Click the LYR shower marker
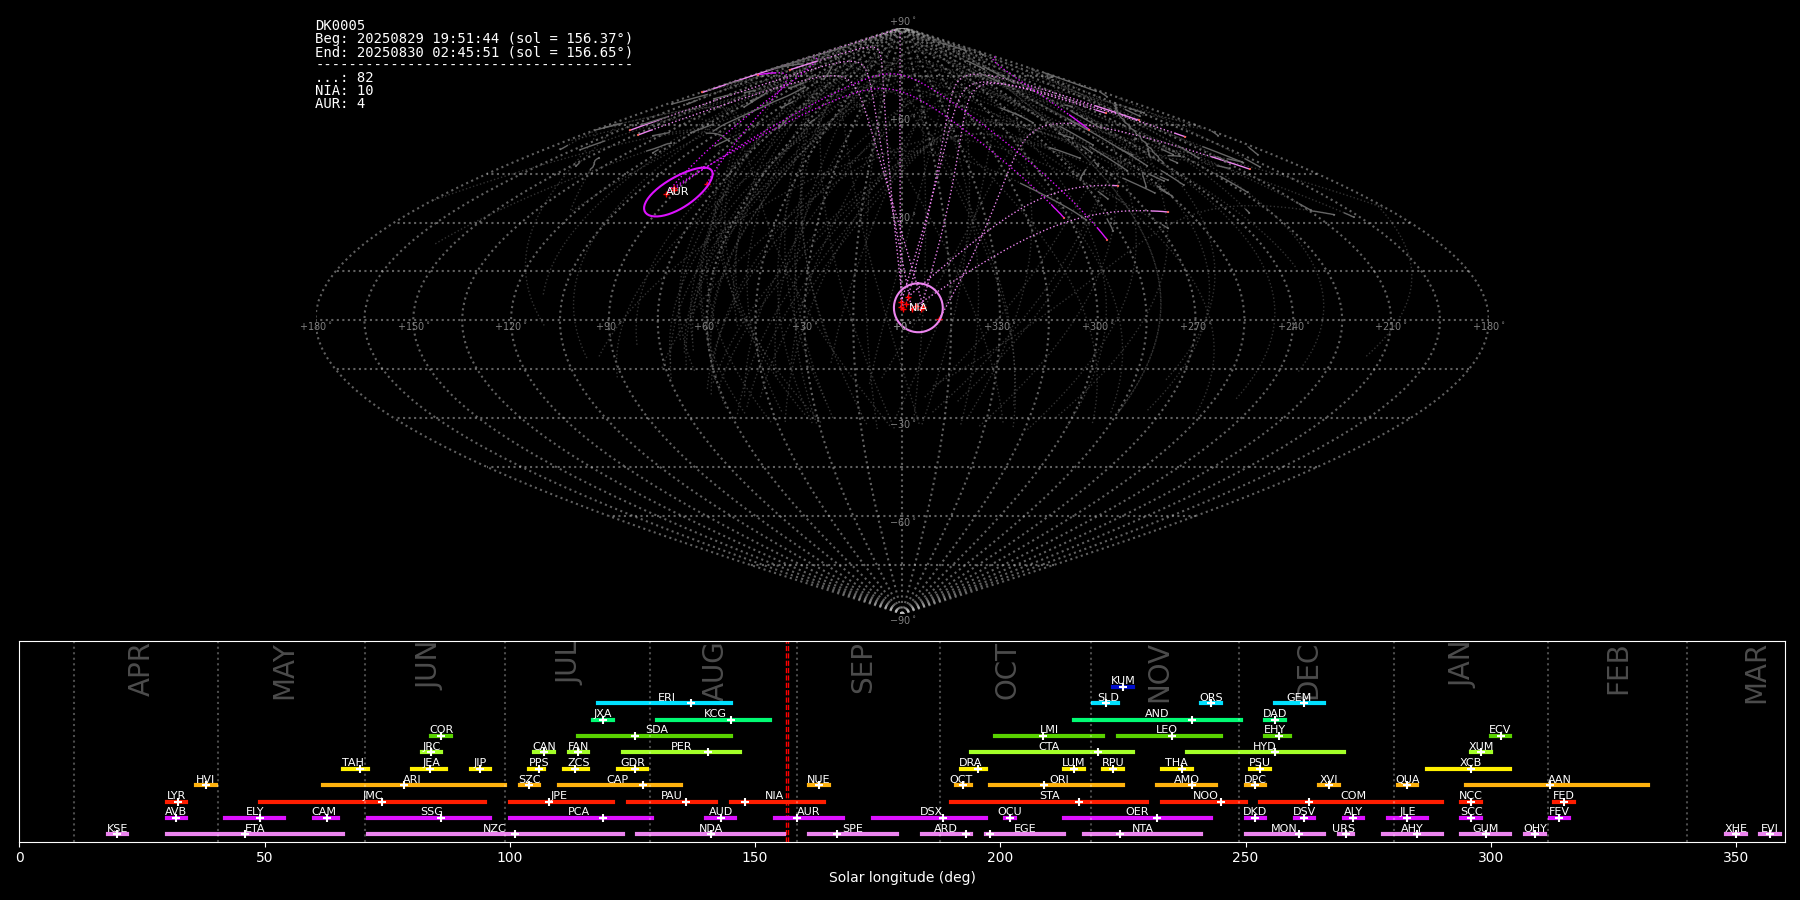 pyautogui.click(x=176, y=802)
